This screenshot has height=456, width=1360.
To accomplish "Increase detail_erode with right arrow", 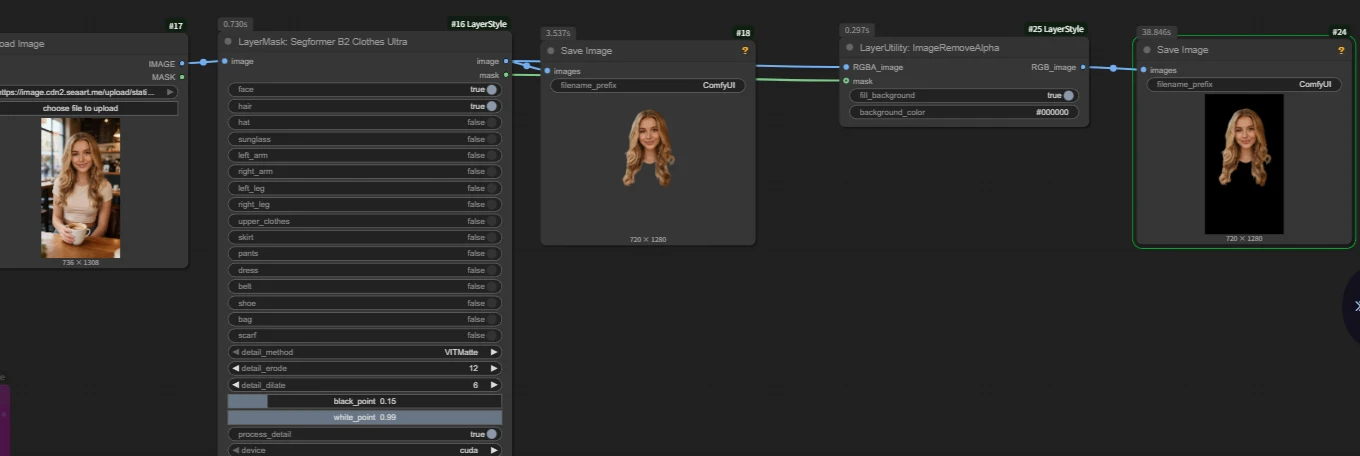I will 494,368.
